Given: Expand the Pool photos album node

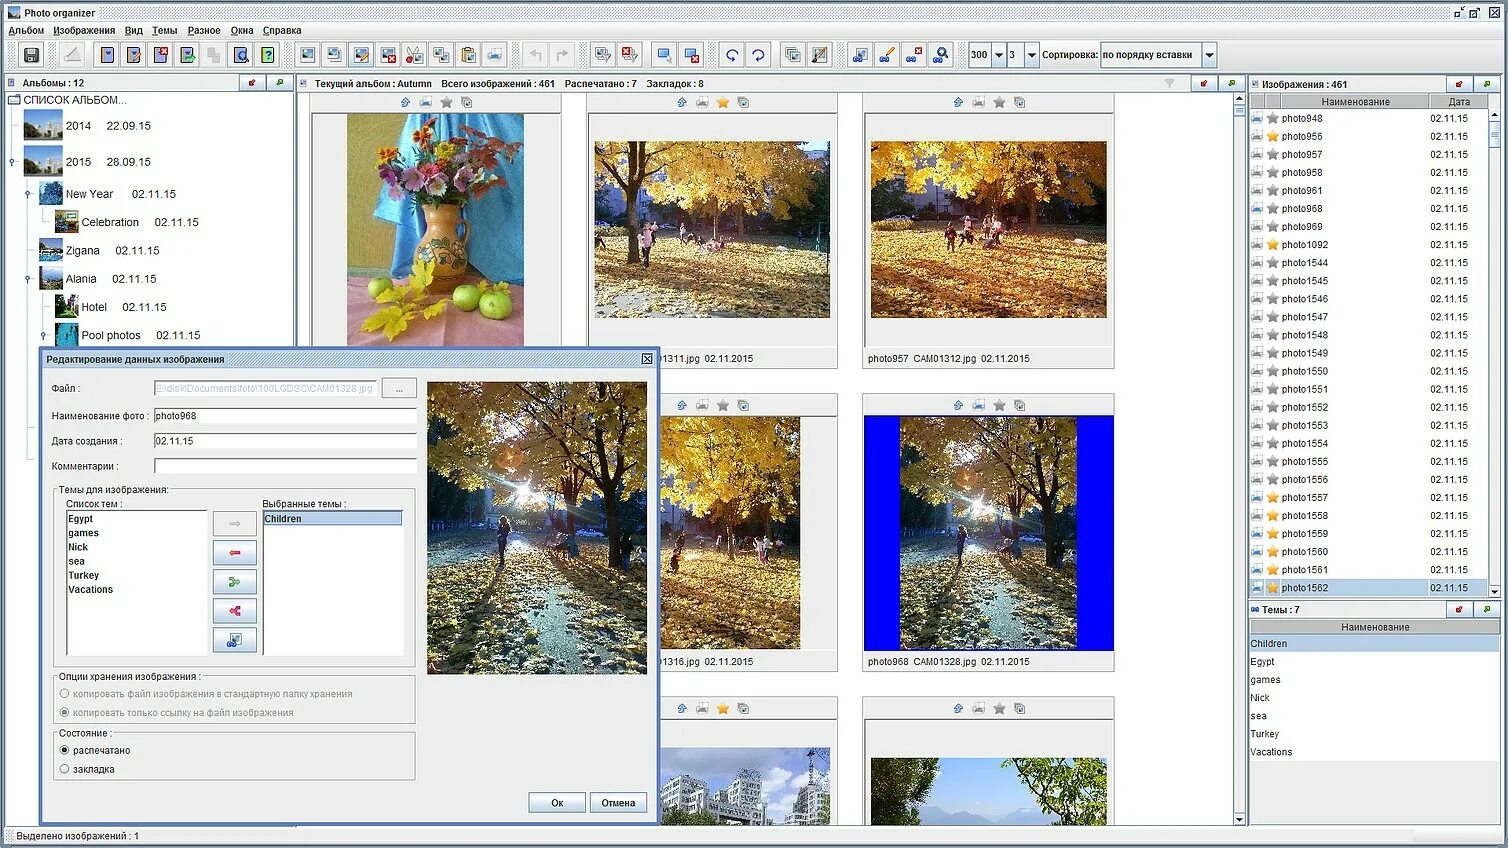Looking at the screenshot, I should (x=44, y=335).
